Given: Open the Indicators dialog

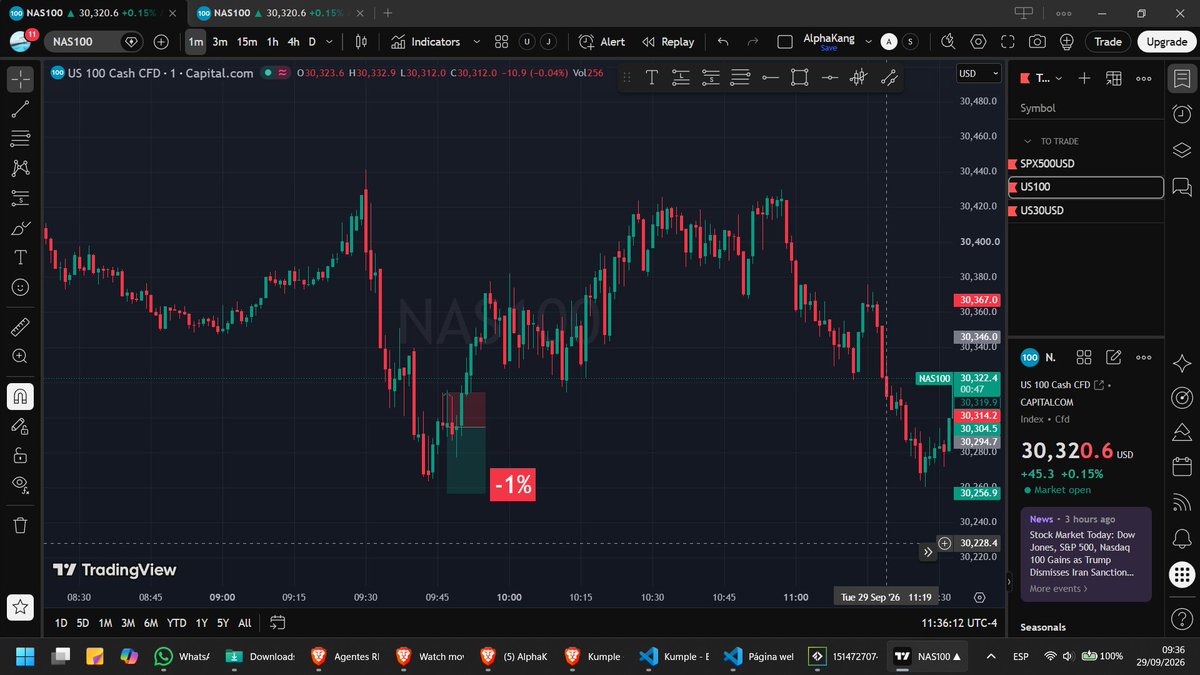Looking at the screenshot, I should click(x=425, y=42).
